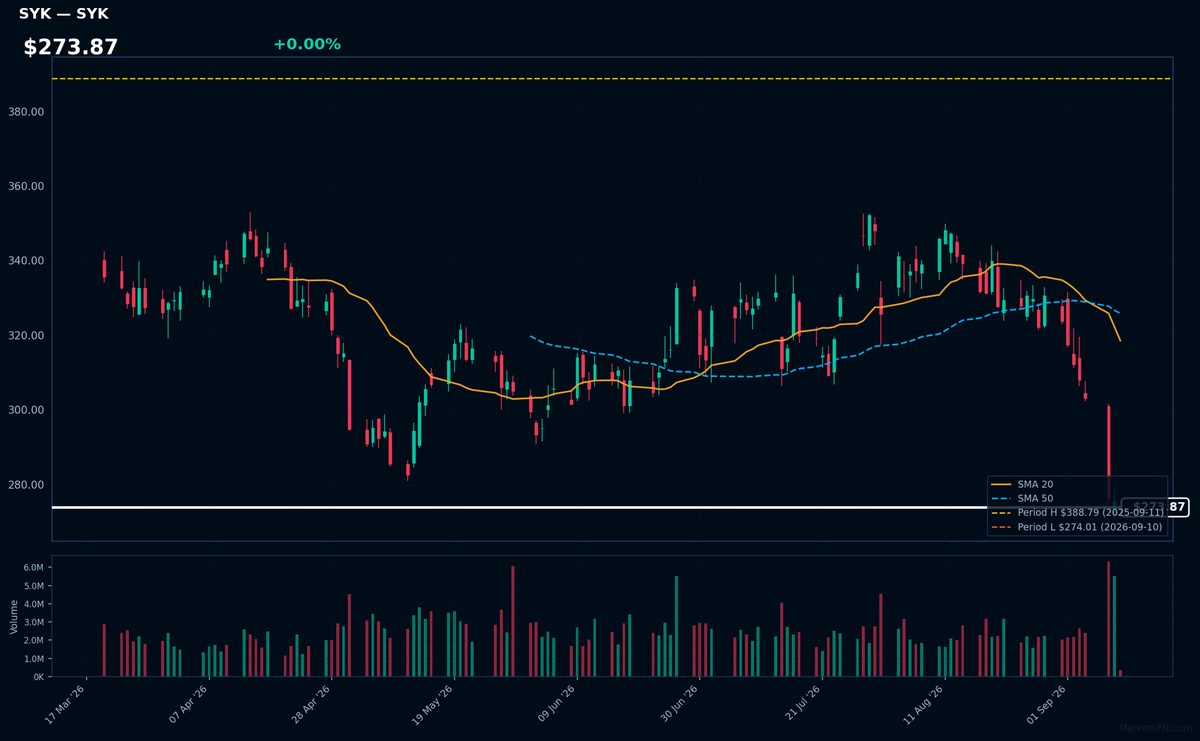Click the Period H $388.79 legend entry

pyautogui.click(x=1077, y=512)
